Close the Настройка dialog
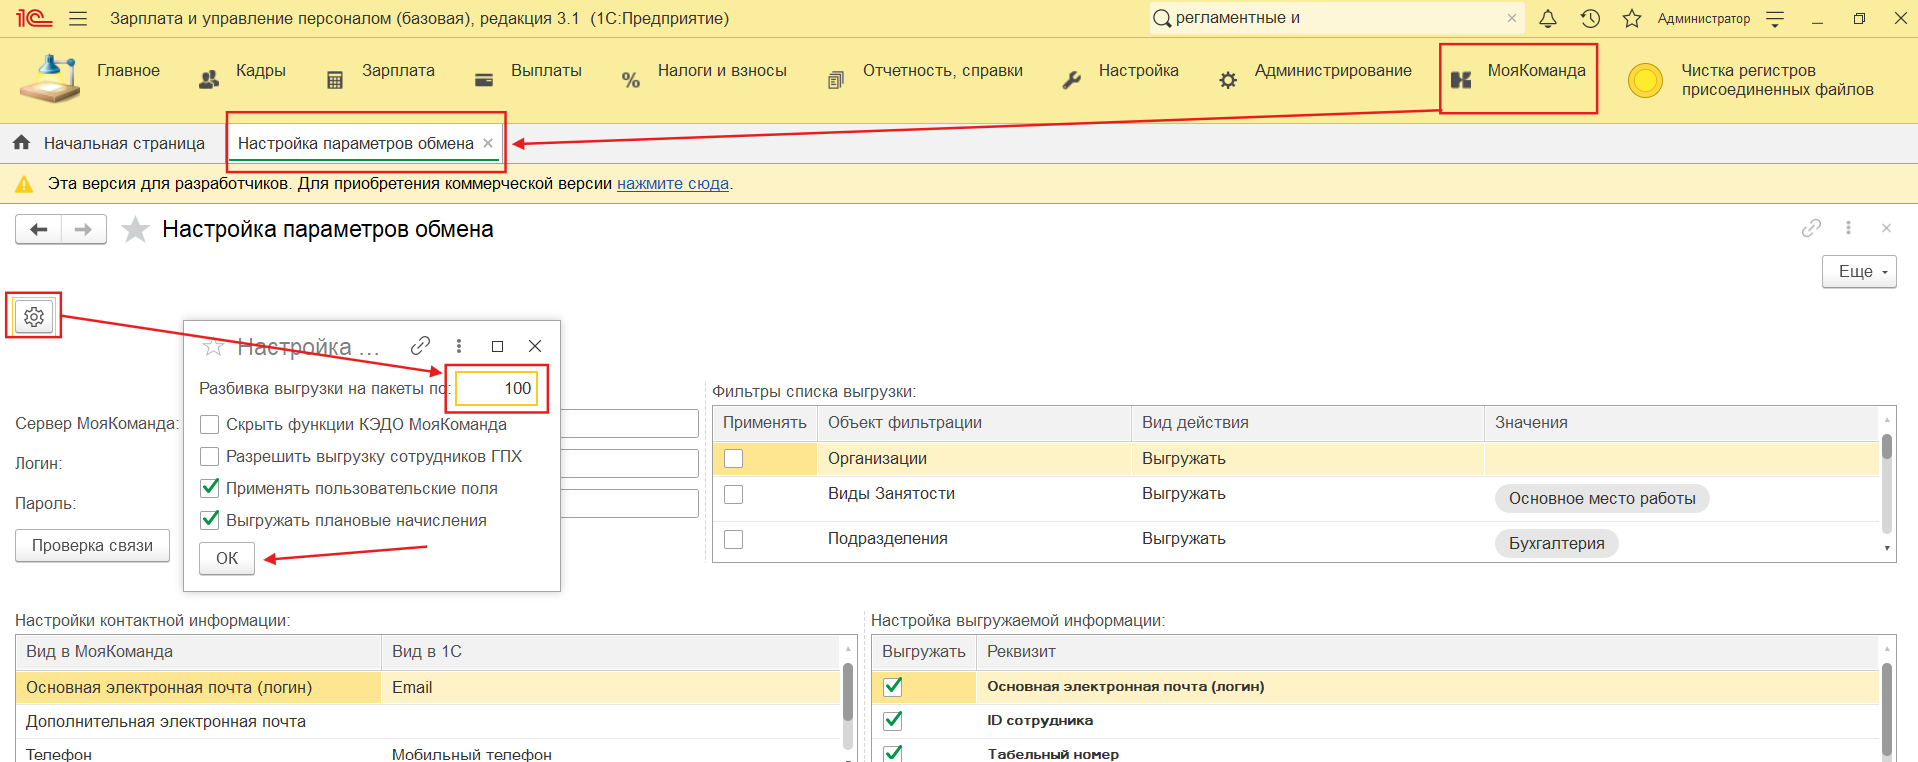1918x762 pixels. click(x=535, y=346)
